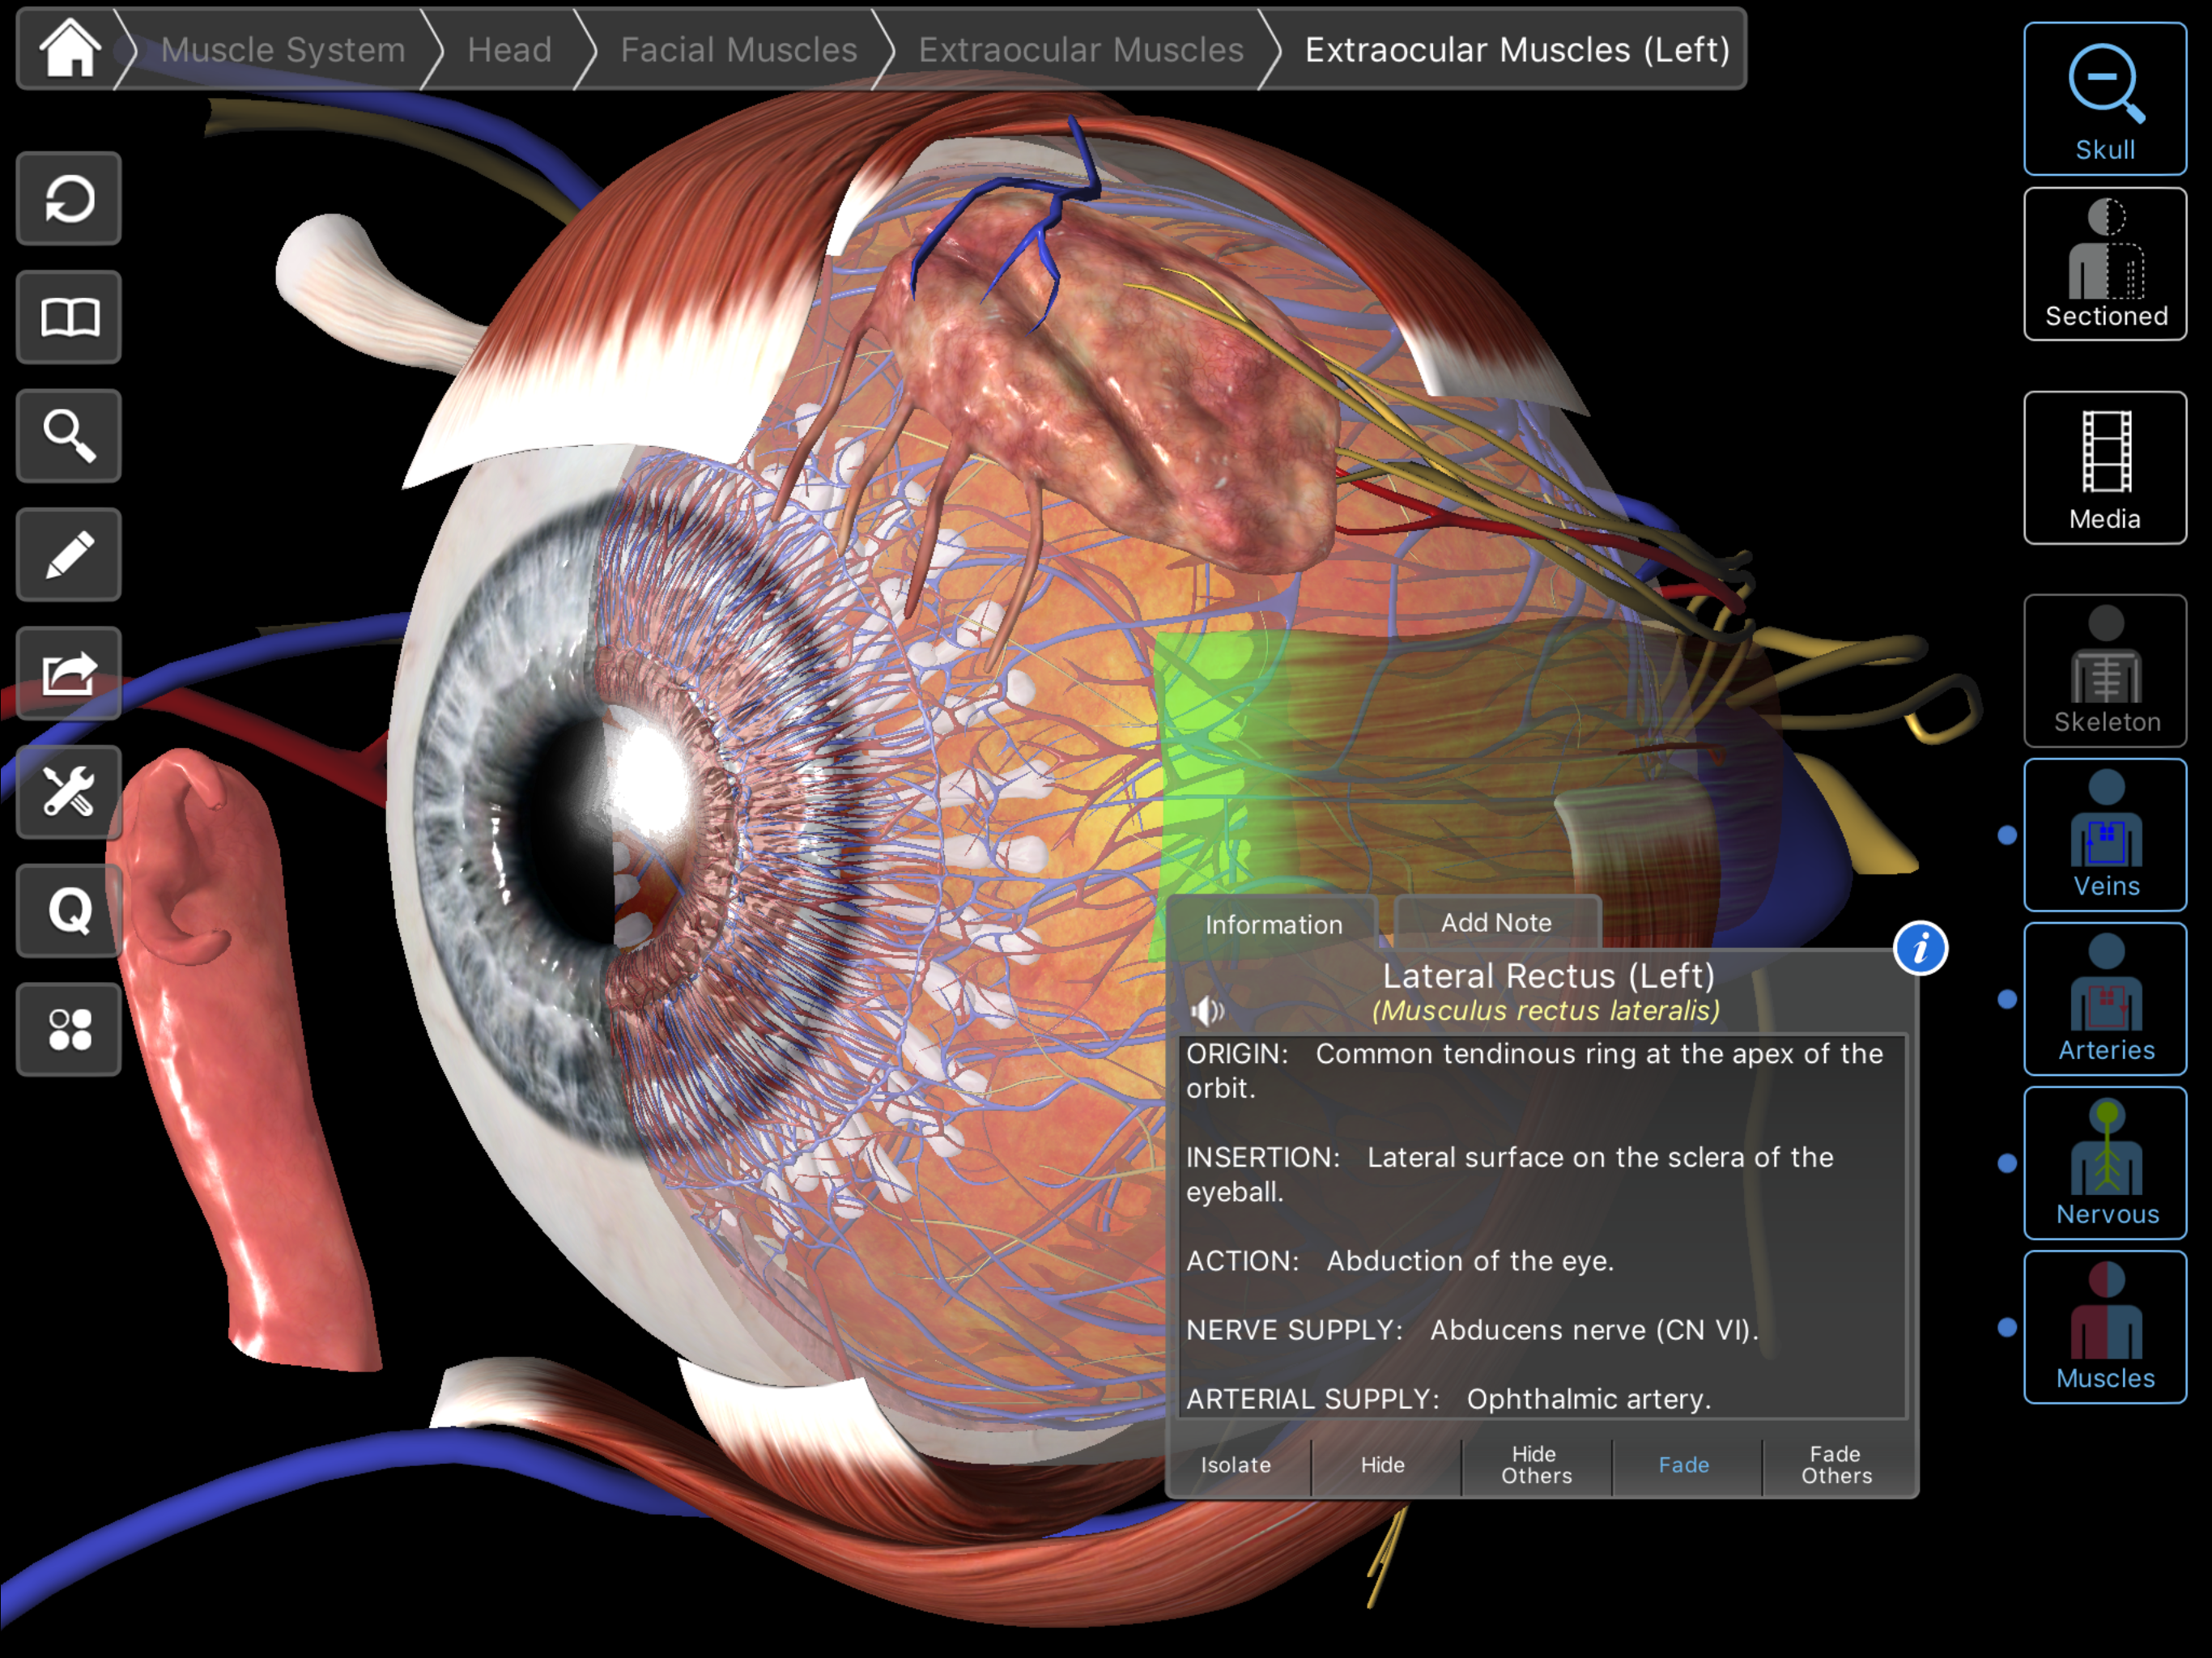Tap the share export icon

(x=69, y=673)
